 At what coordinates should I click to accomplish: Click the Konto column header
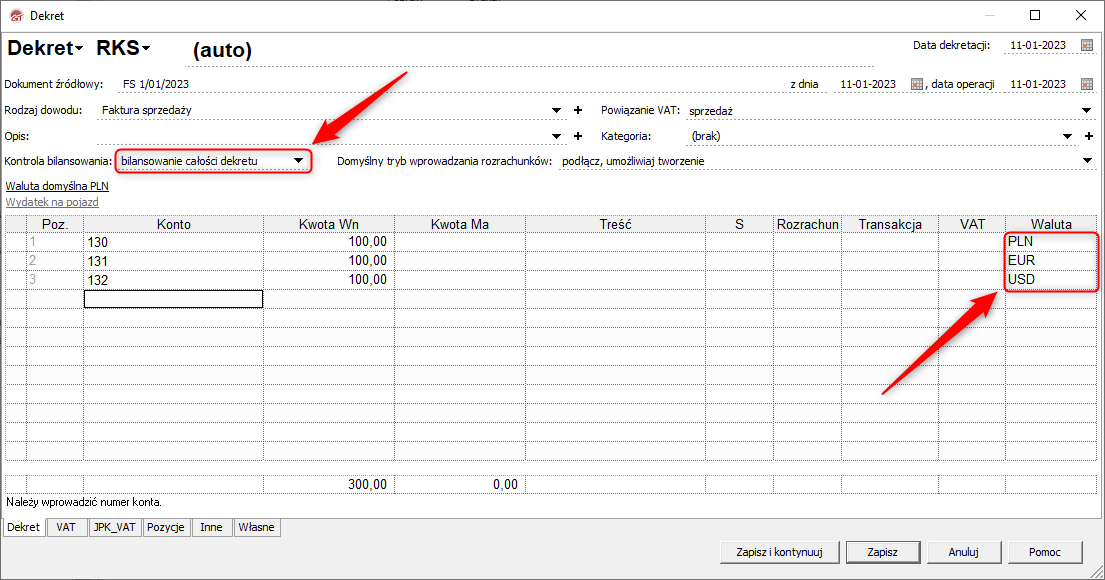[173, 224]
